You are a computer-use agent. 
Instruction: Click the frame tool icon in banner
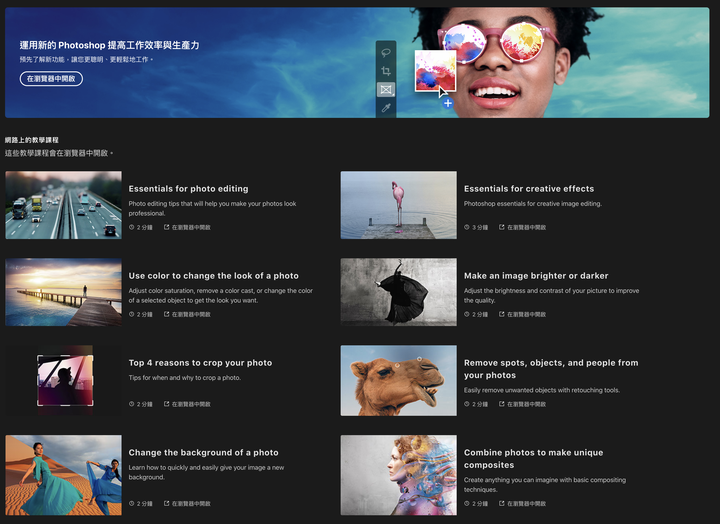pos(386,90)
